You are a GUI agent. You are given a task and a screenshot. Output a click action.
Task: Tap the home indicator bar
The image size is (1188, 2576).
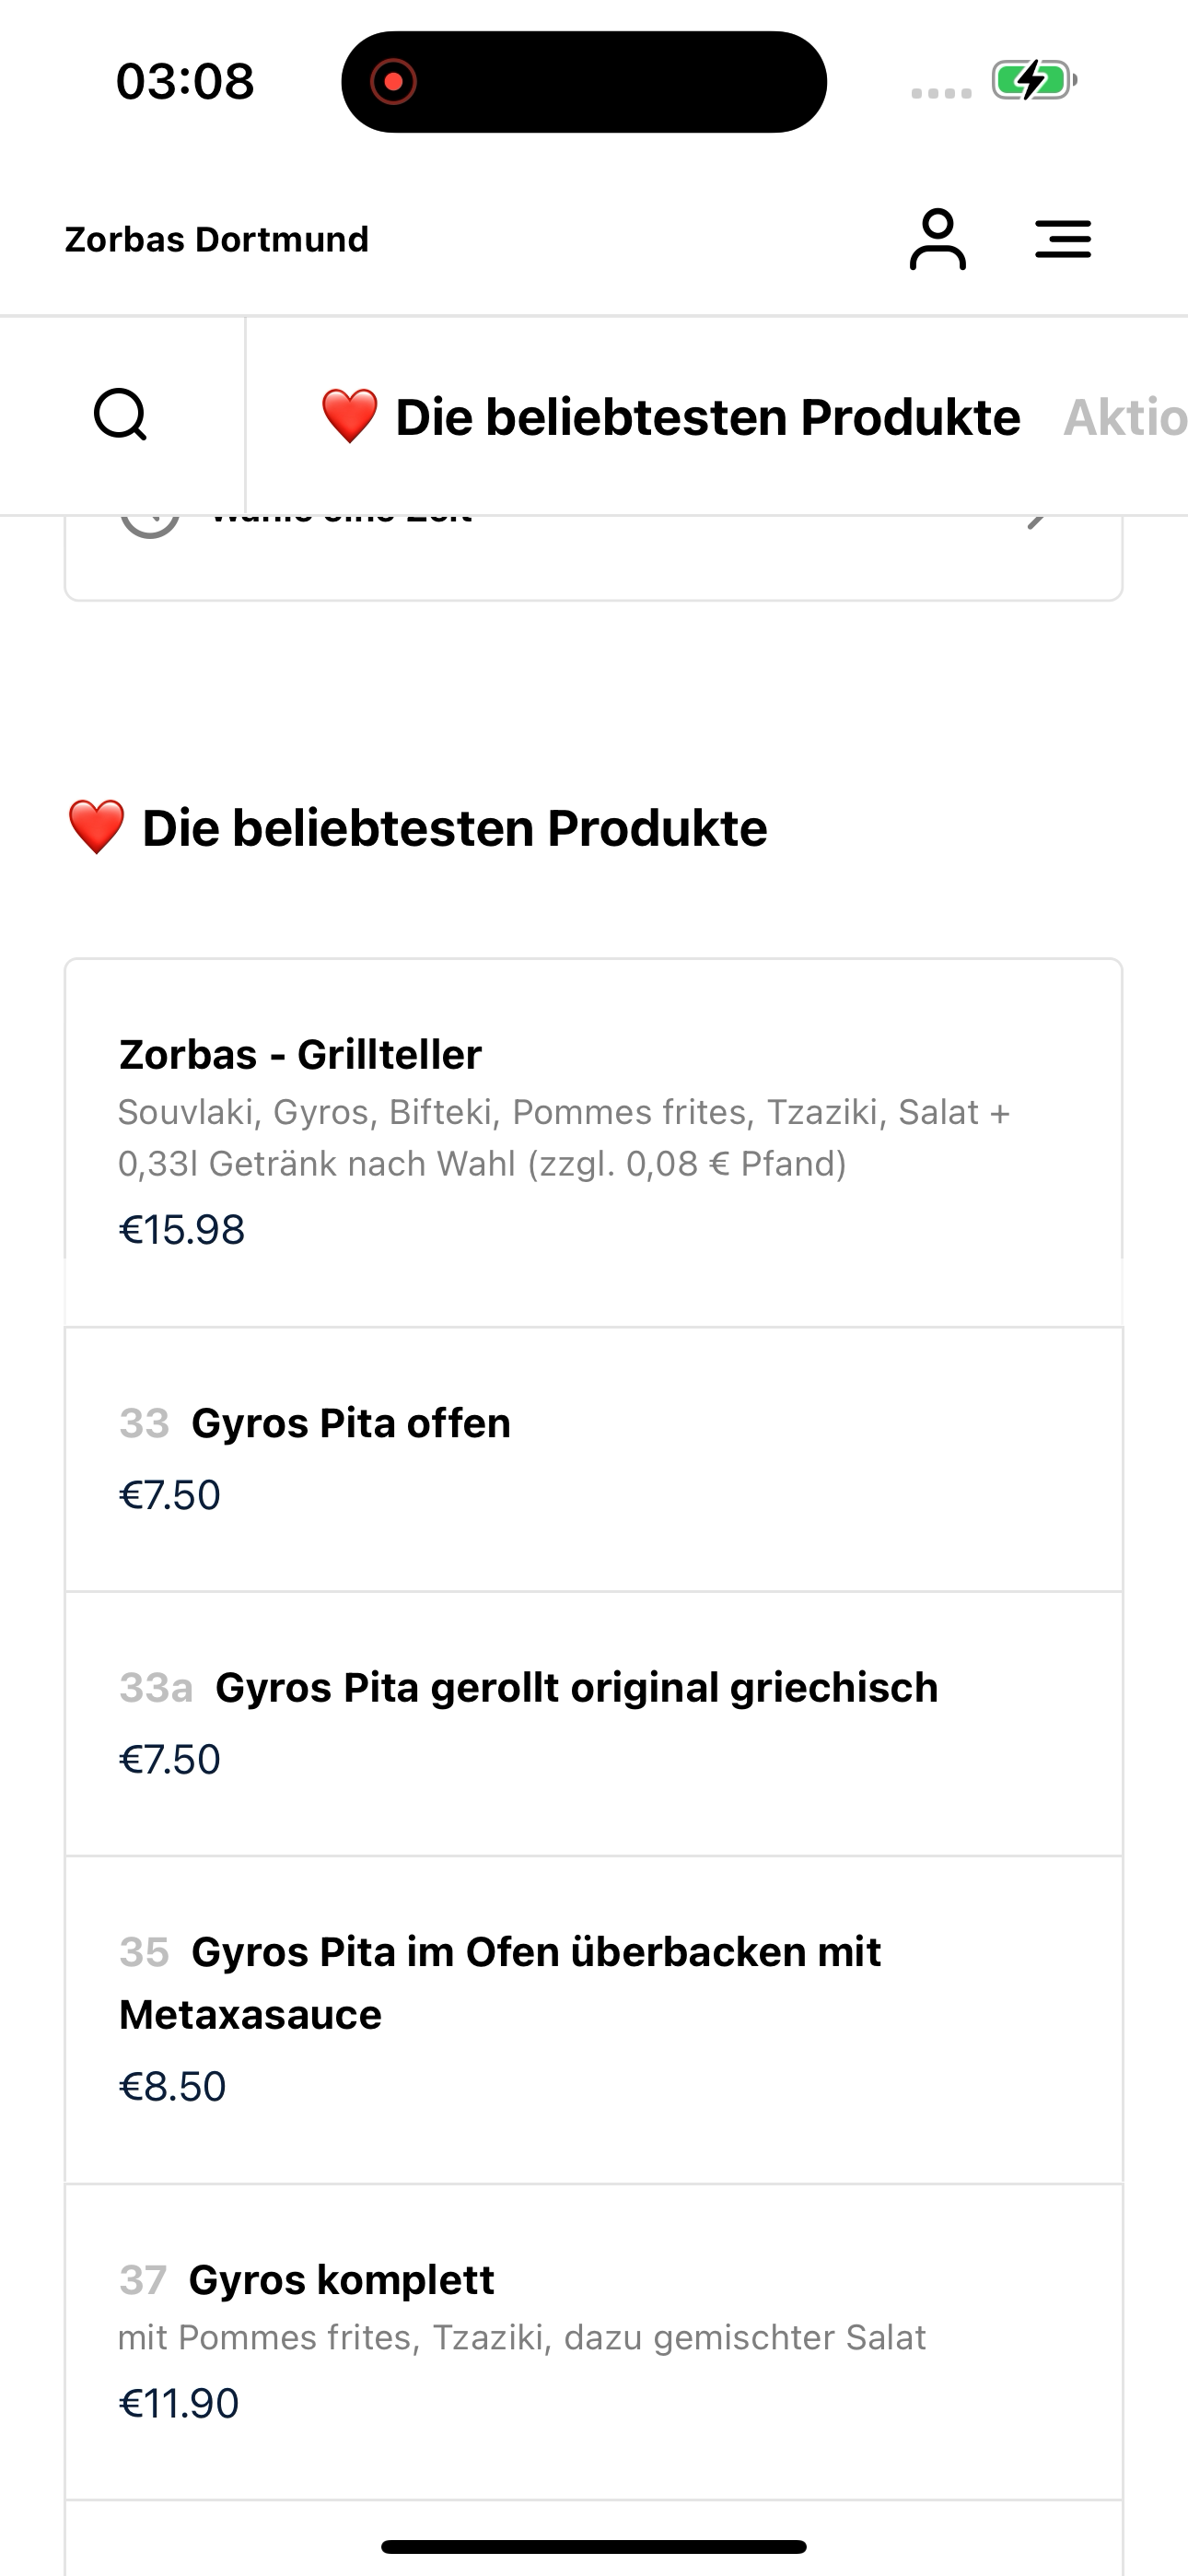point(594,2546)
